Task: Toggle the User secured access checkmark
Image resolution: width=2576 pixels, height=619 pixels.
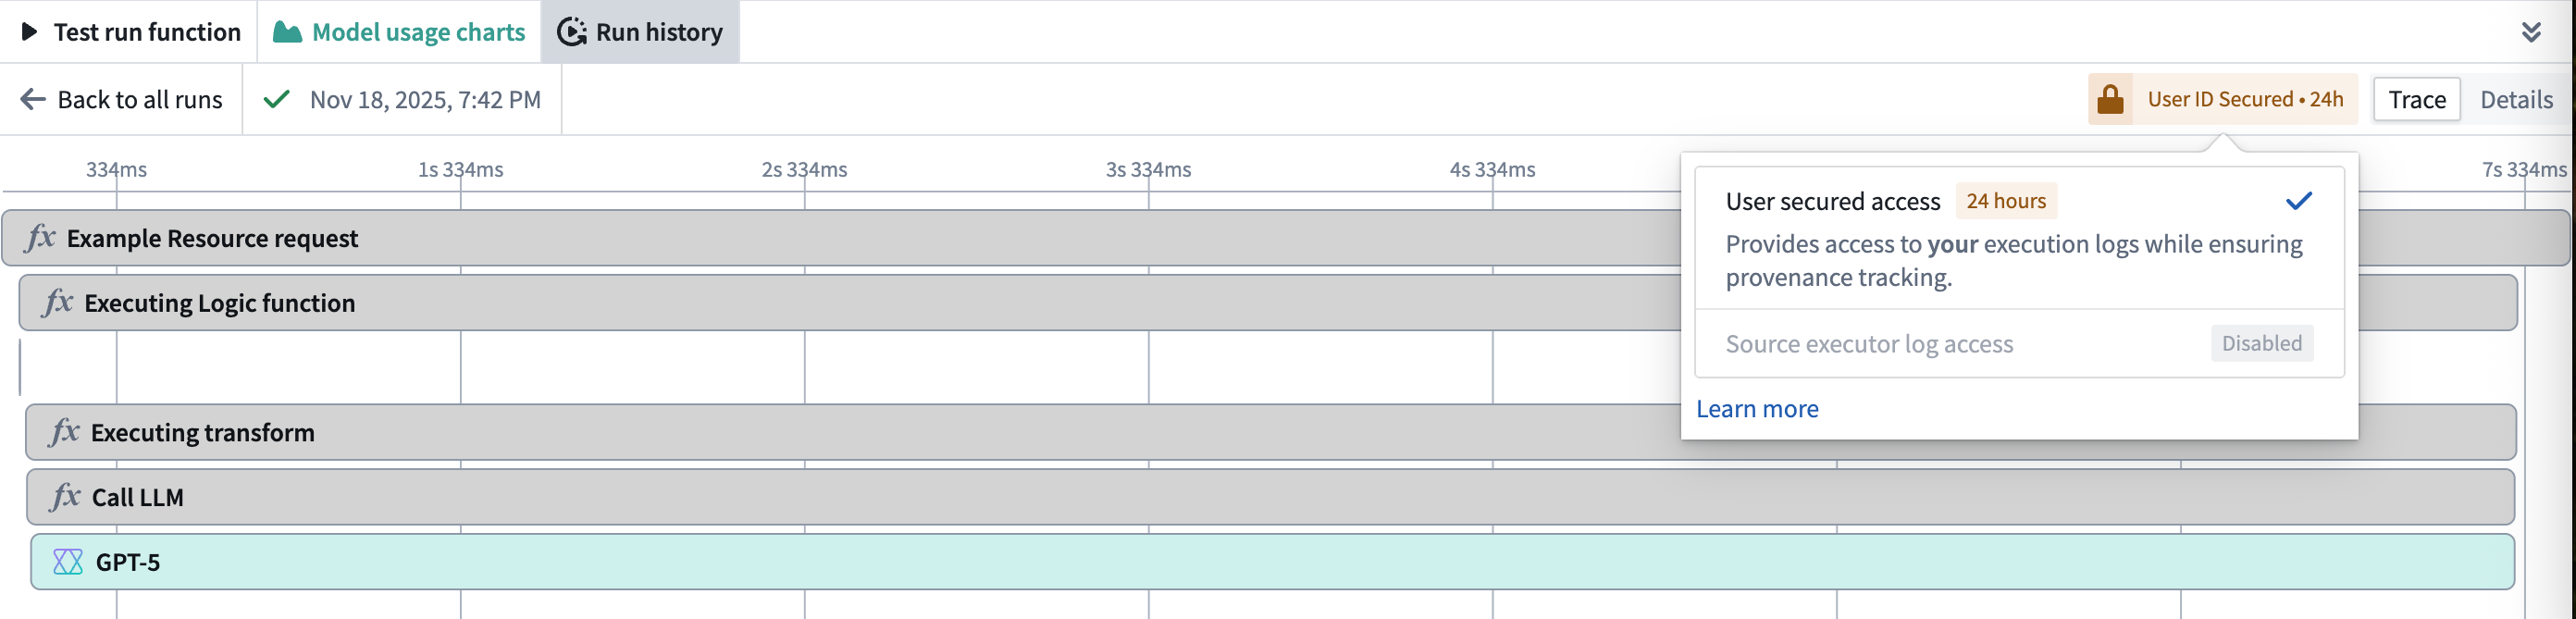Action: pos(2299,201)
